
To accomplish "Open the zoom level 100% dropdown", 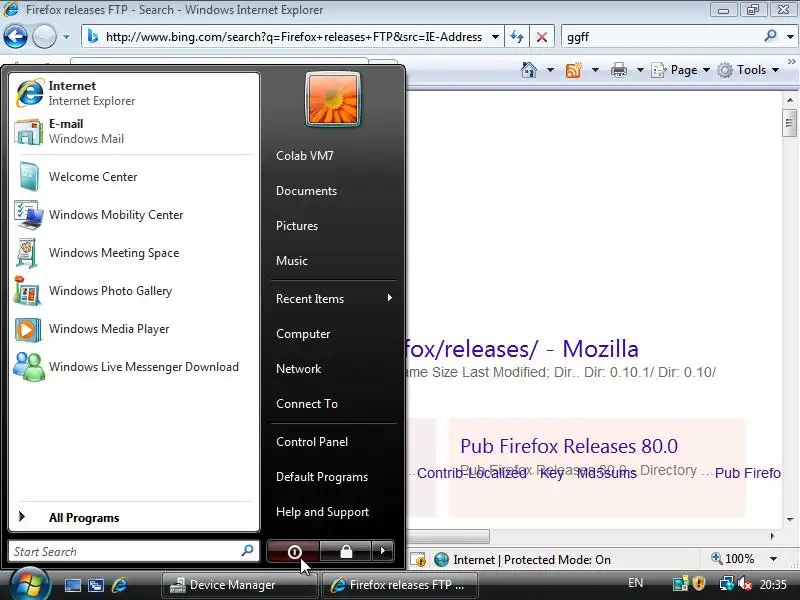I will (x=773, y=559).
